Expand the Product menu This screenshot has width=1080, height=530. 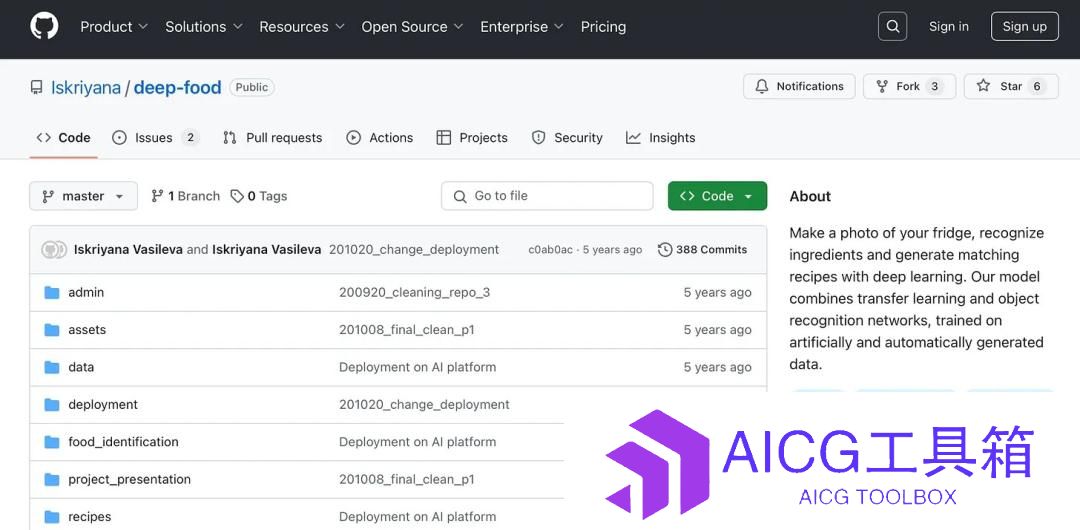coord(114,27)
